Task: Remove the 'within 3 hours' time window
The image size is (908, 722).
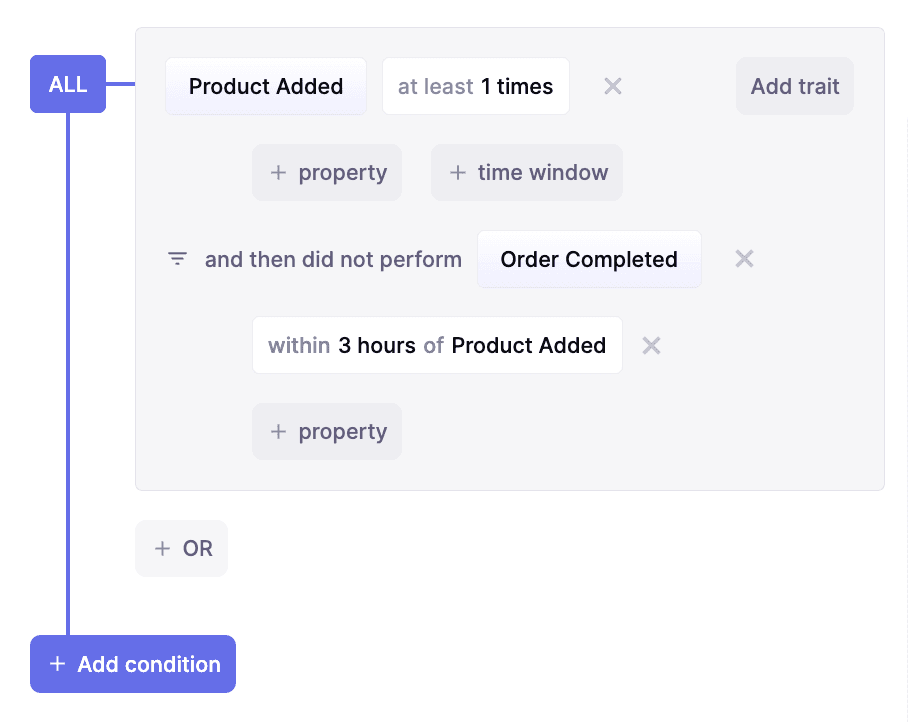Action: tap(651, 345)
